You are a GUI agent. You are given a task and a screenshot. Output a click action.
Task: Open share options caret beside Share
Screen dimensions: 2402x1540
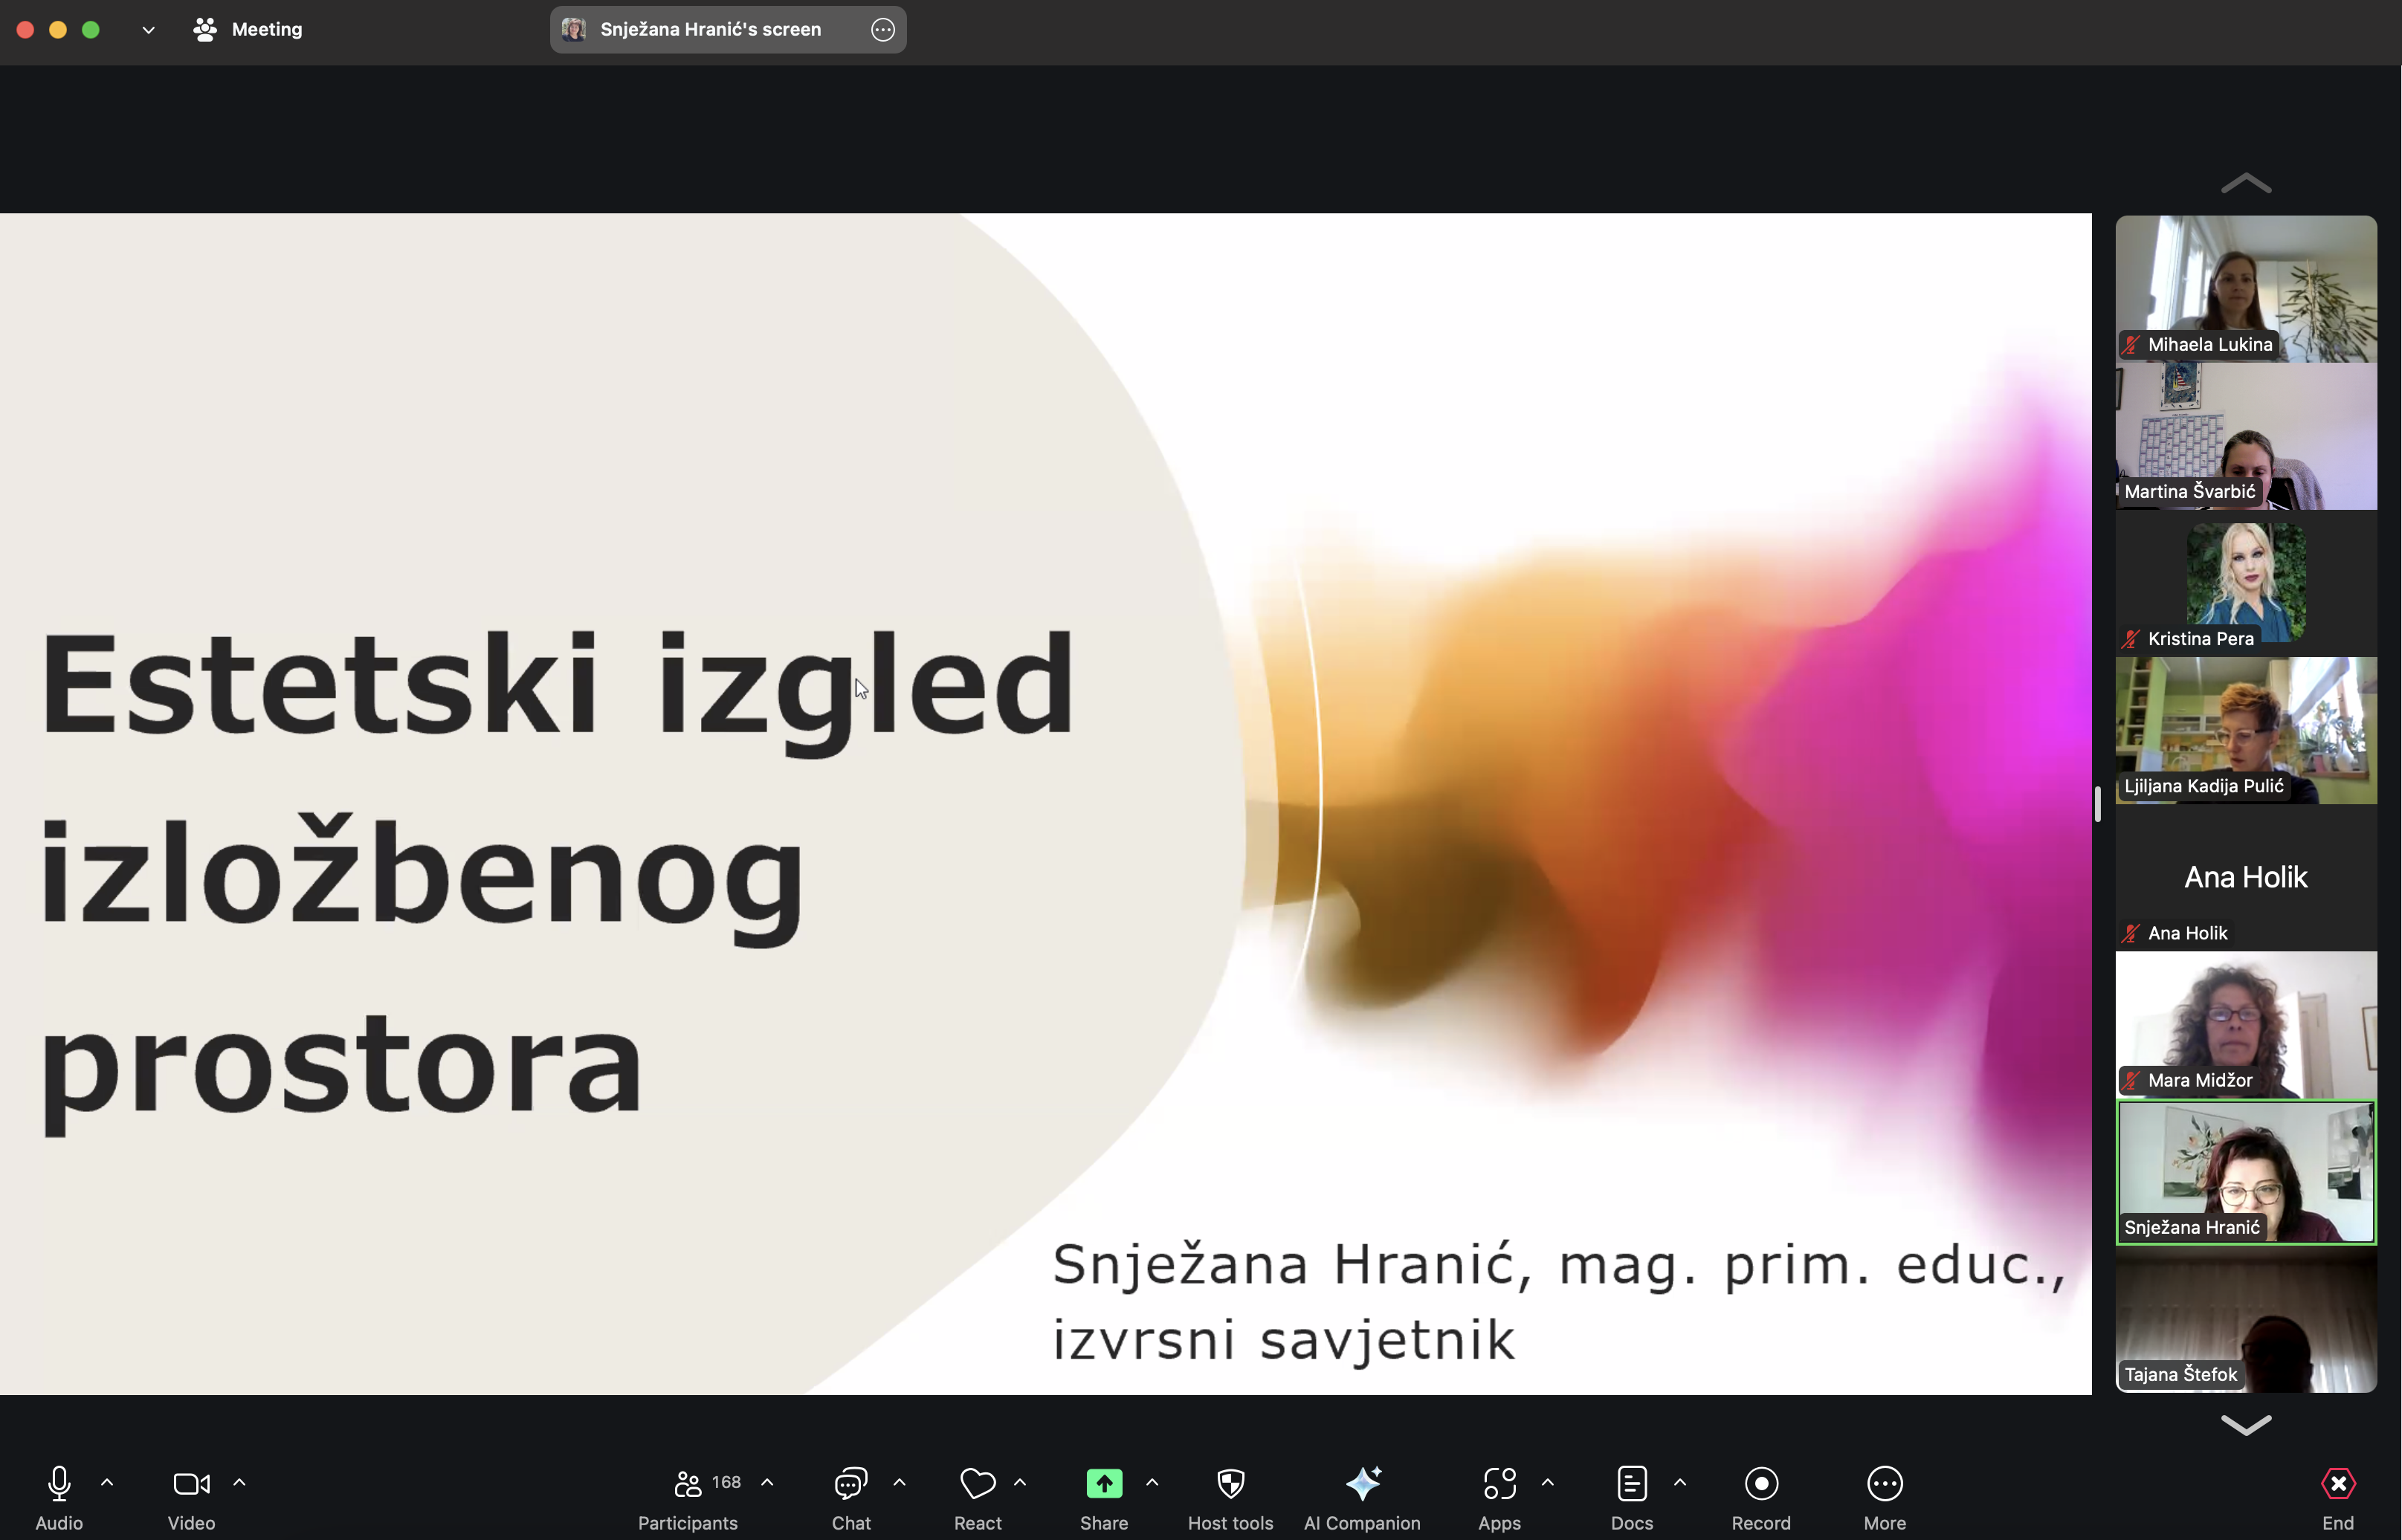[1152, 1482]
